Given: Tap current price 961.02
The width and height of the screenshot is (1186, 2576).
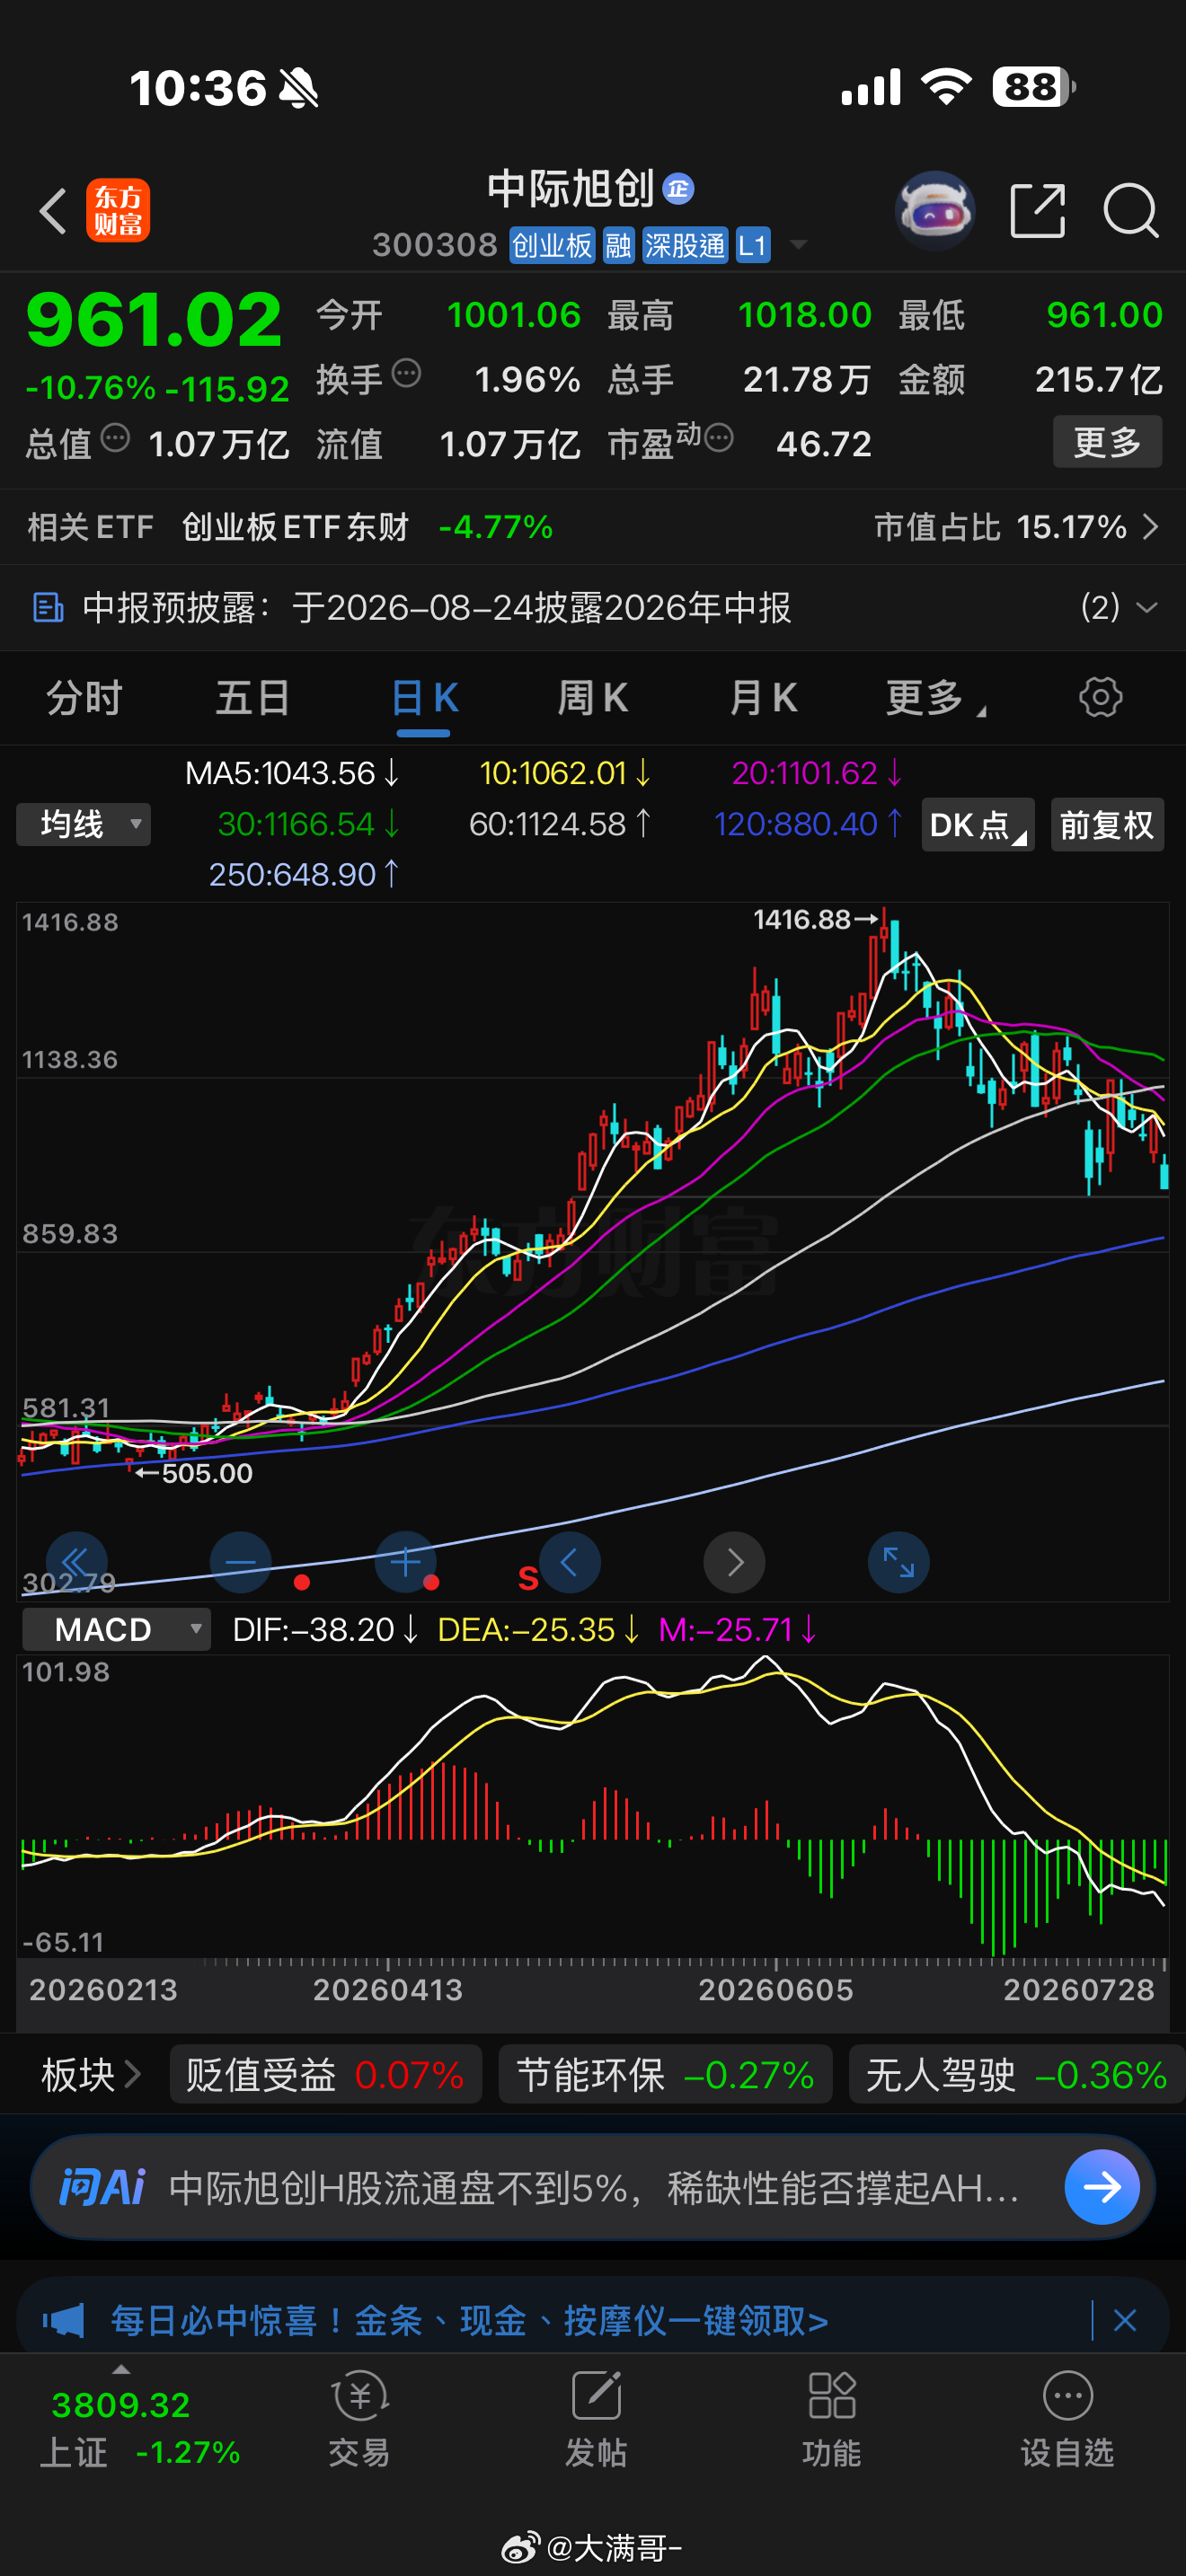Looking at the screenshot, I should coord(154,320).
